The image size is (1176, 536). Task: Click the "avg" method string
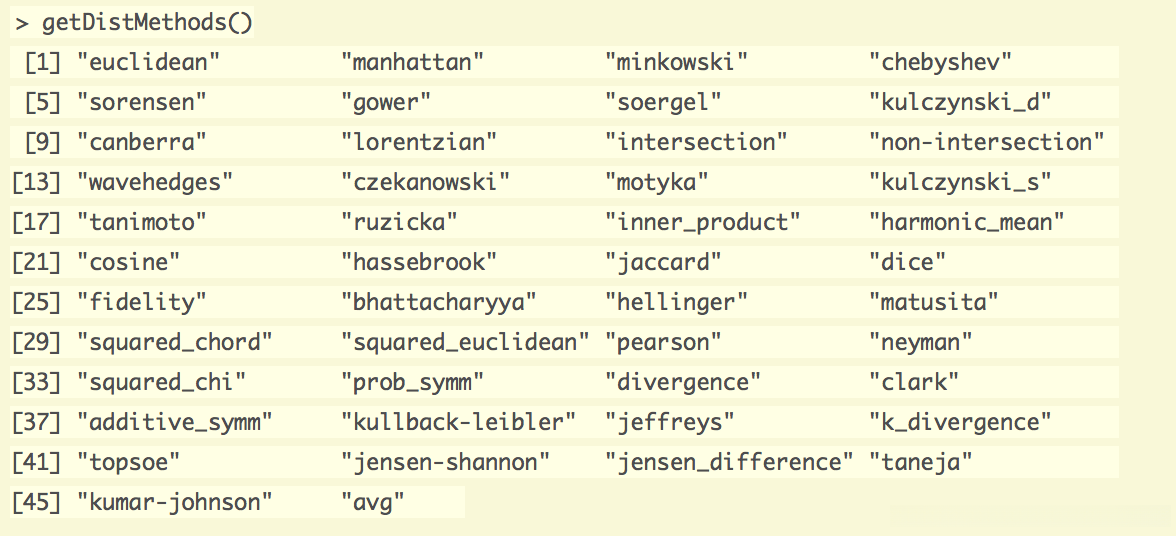pyautogui.click(x=373, y=502)
